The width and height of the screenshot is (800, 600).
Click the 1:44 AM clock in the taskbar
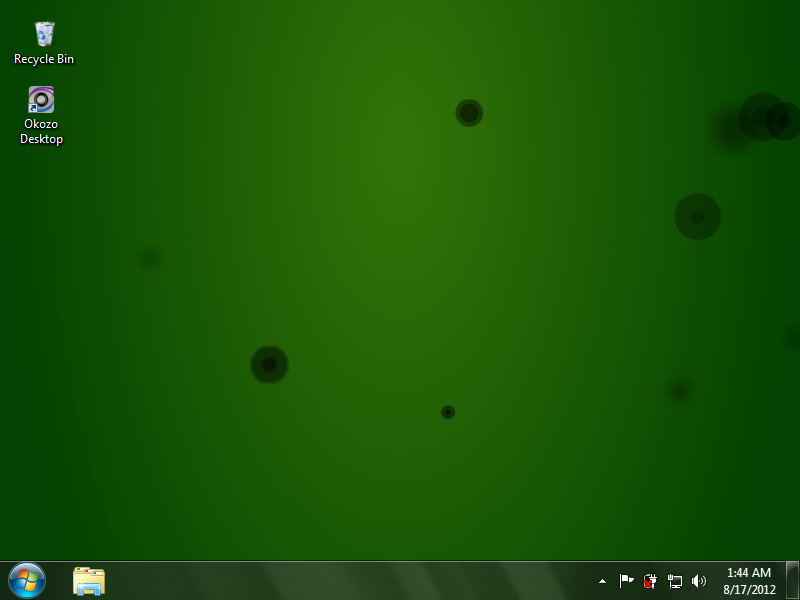748,572
